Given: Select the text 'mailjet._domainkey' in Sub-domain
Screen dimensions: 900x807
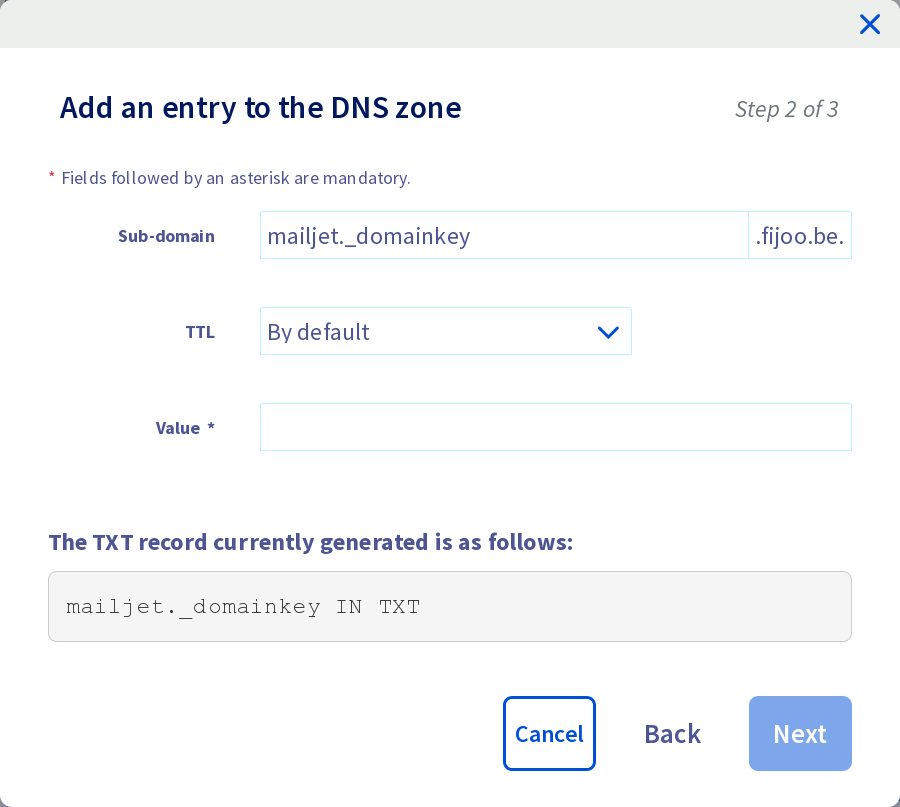Looking at the screenshot, I should [368, 236].
